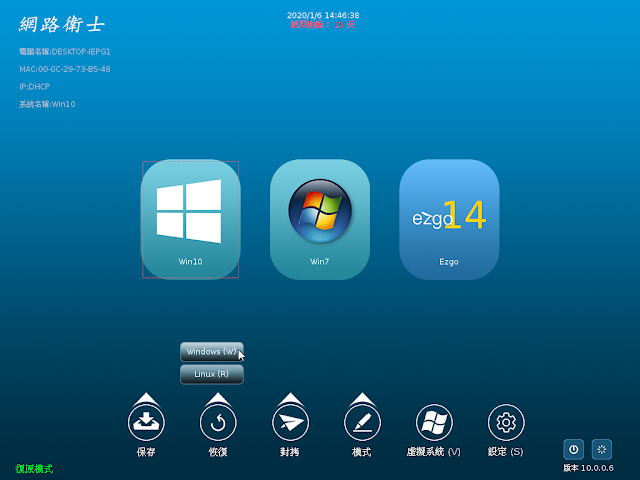Click the 保存 label

click(x=146, y=452)
